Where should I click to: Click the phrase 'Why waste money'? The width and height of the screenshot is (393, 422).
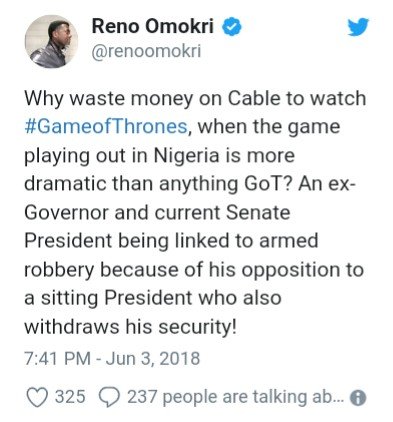109,99
